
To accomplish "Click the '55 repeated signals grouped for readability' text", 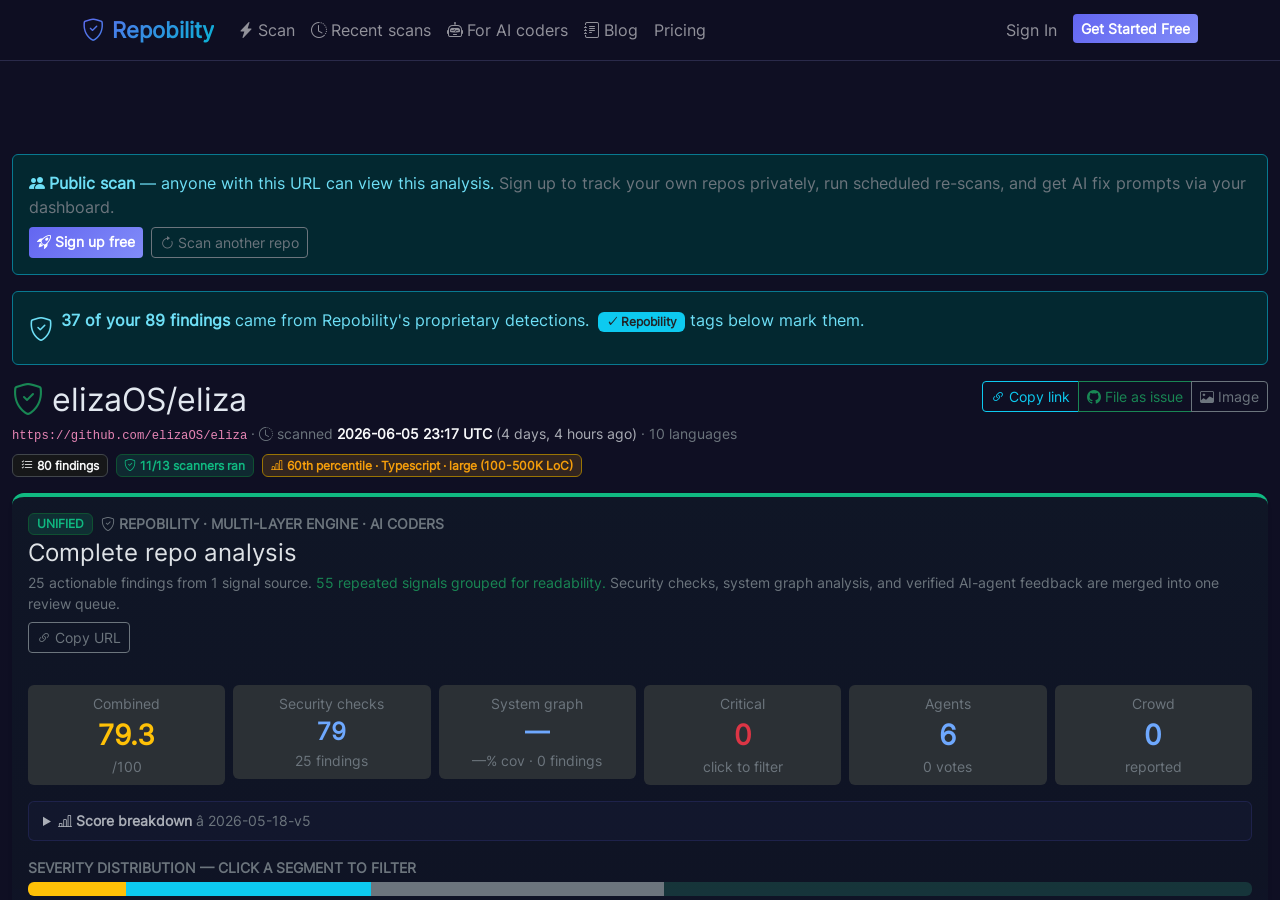I will (461, 583).
